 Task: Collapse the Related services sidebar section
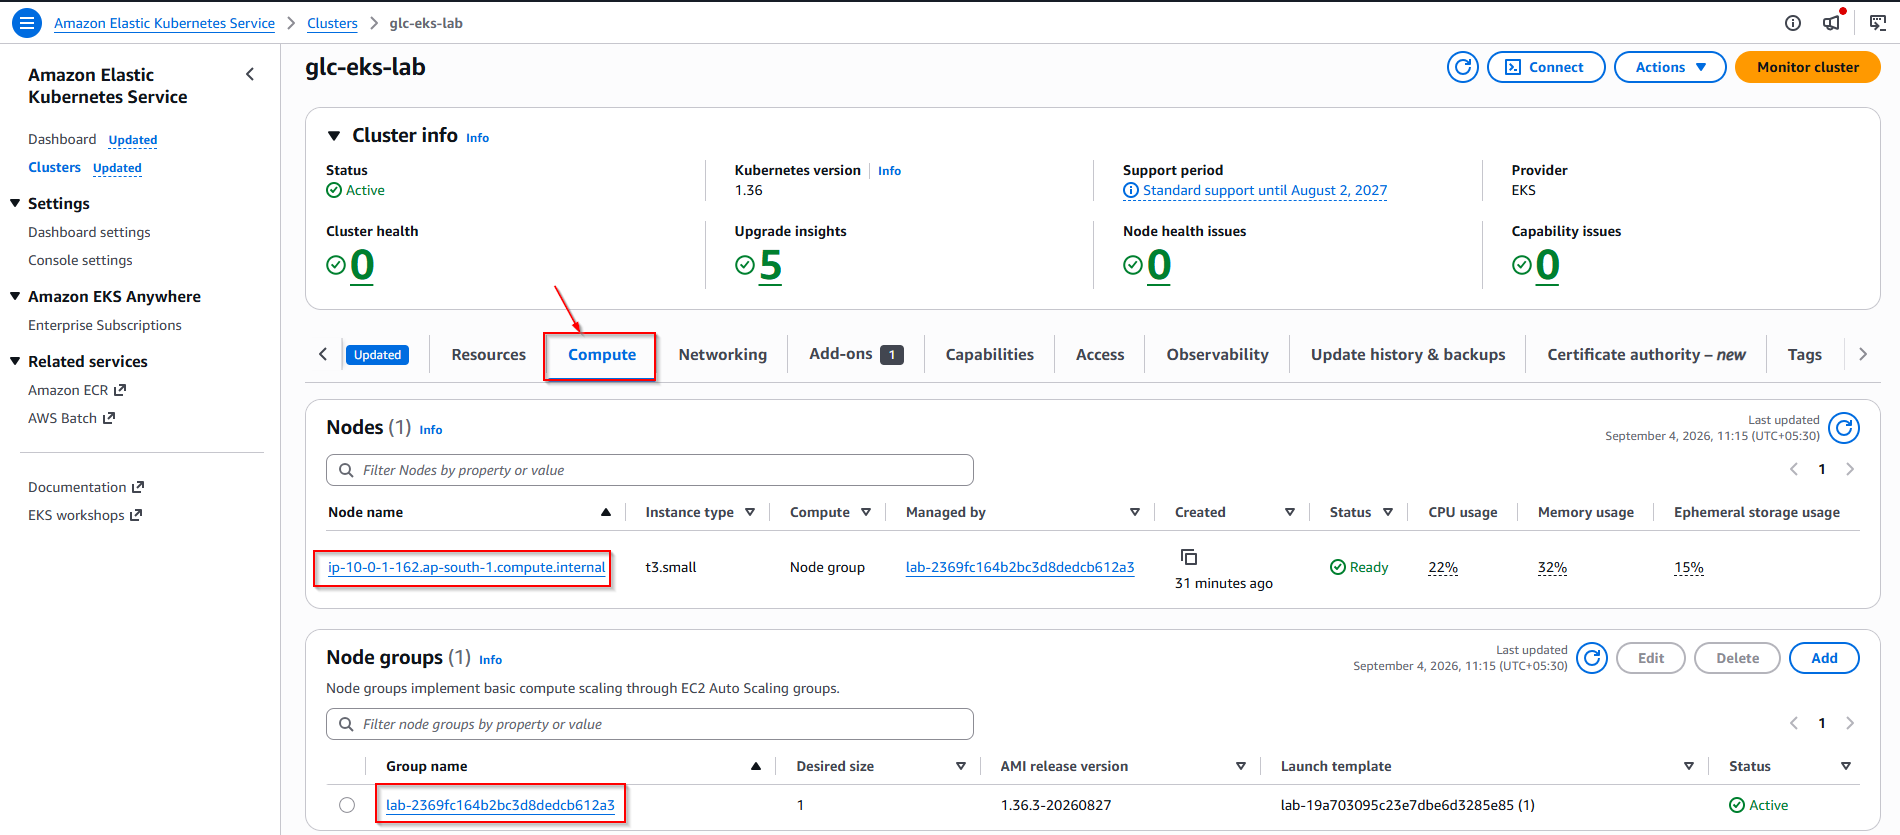[x=15, y=361]
